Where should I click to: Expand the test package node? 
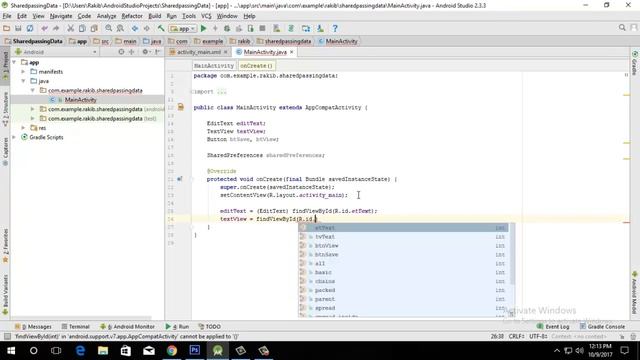33,119
